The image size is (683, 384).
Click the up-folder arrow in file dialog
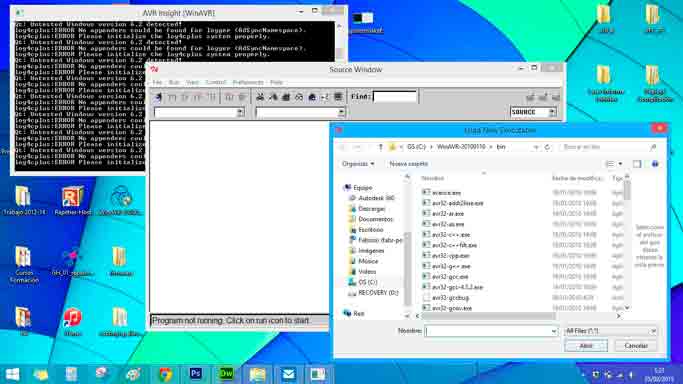(380, 147)
